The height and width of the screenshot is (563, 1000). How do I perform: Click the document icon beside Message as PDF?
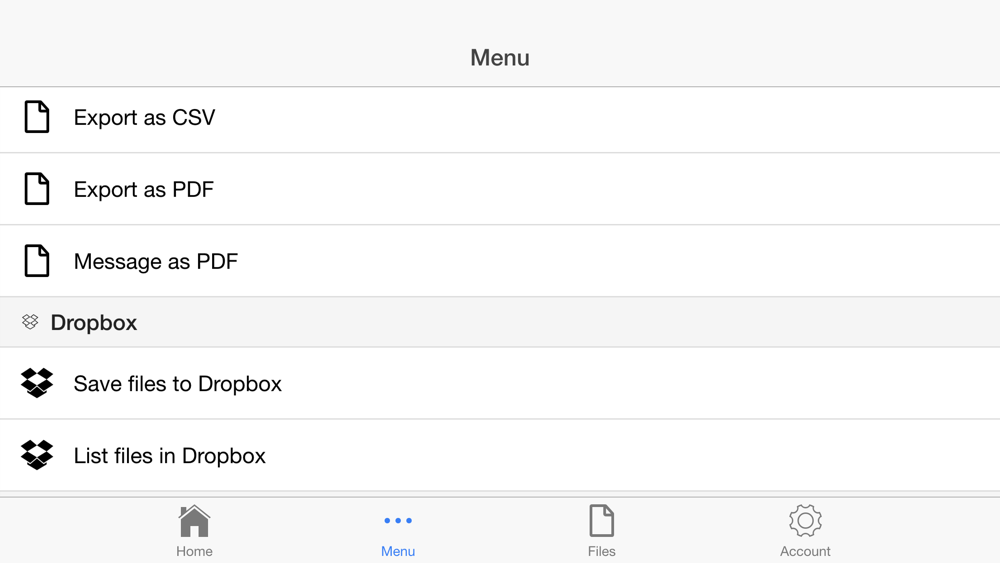pos(36,261)
